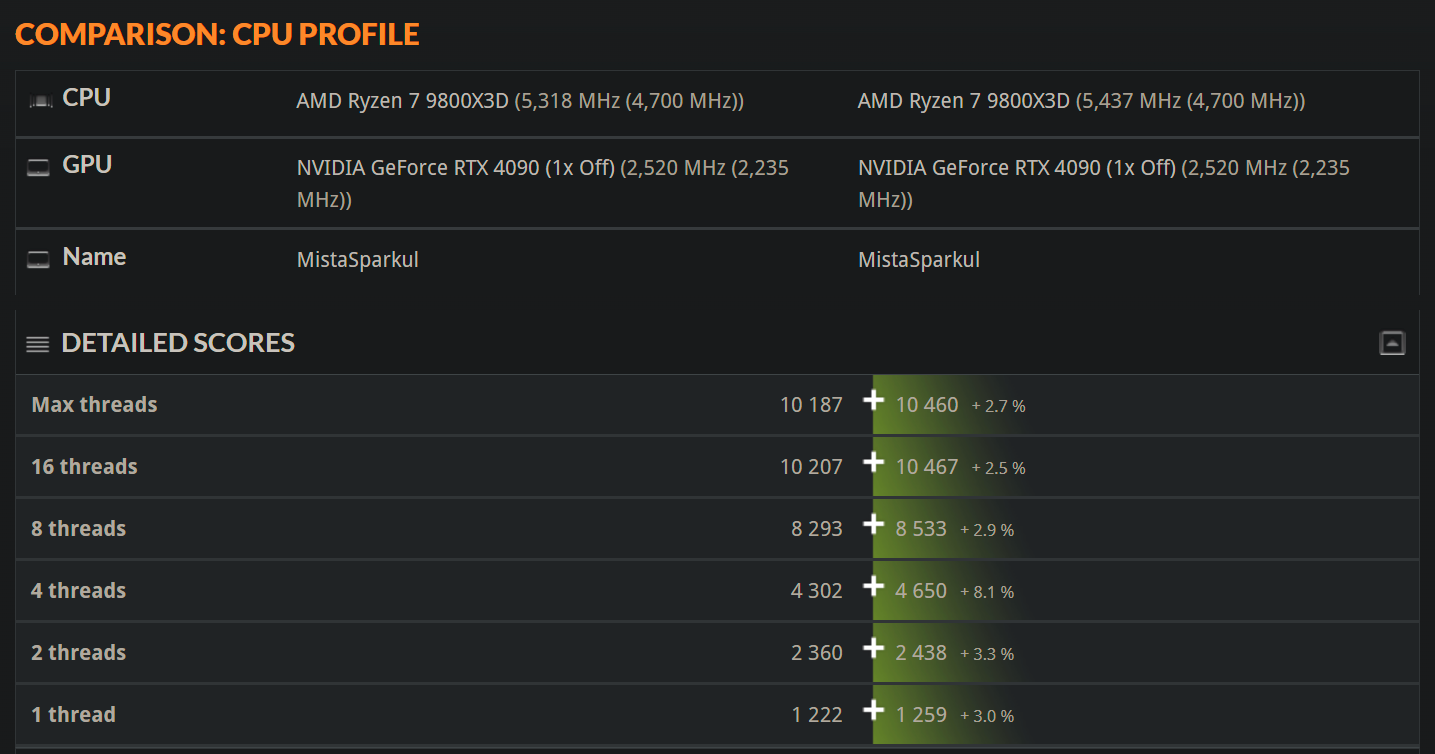1435x754 pixels.
Task: Collapse the Detailed Scores section
Action: [x=1392, y=343]
